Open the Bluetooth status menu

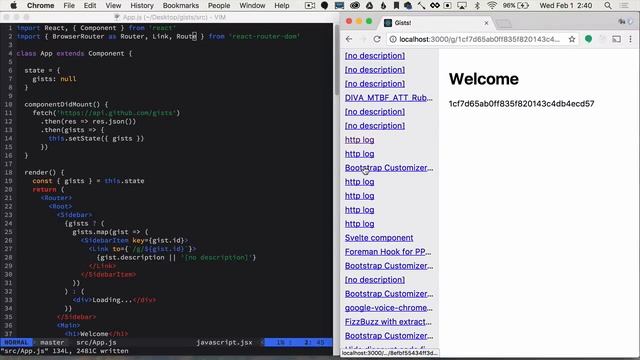[x=477, y=5]
